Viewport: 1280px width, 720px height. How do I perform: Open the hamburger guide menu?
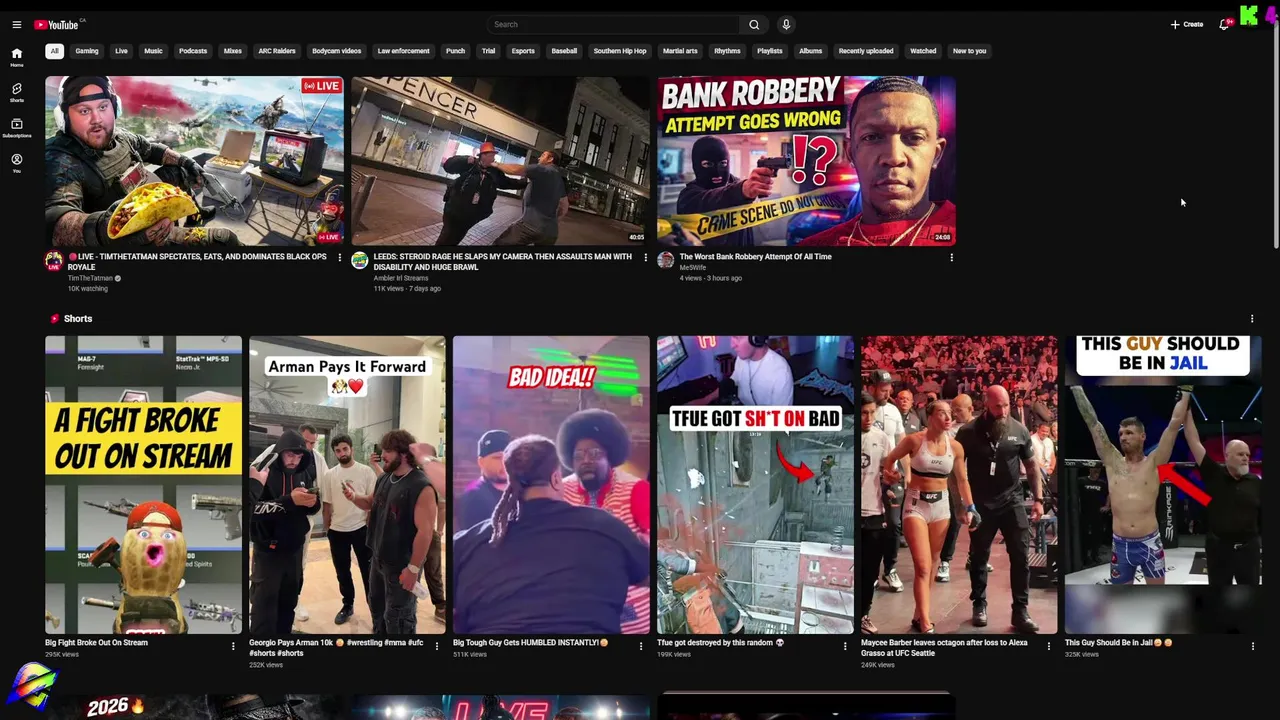pyautogui.click(x=16, y=25)
